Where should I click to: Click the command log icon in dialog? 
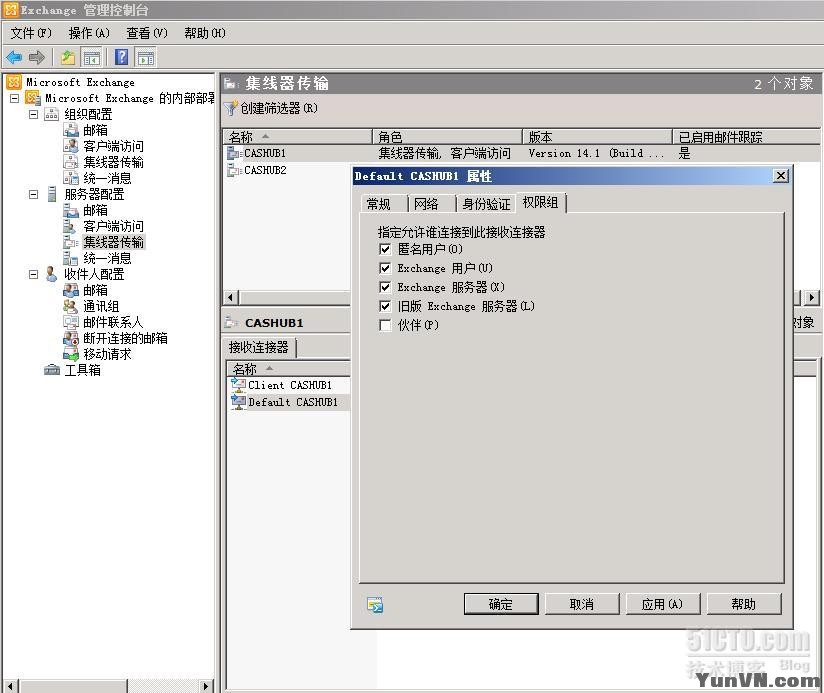375,605
